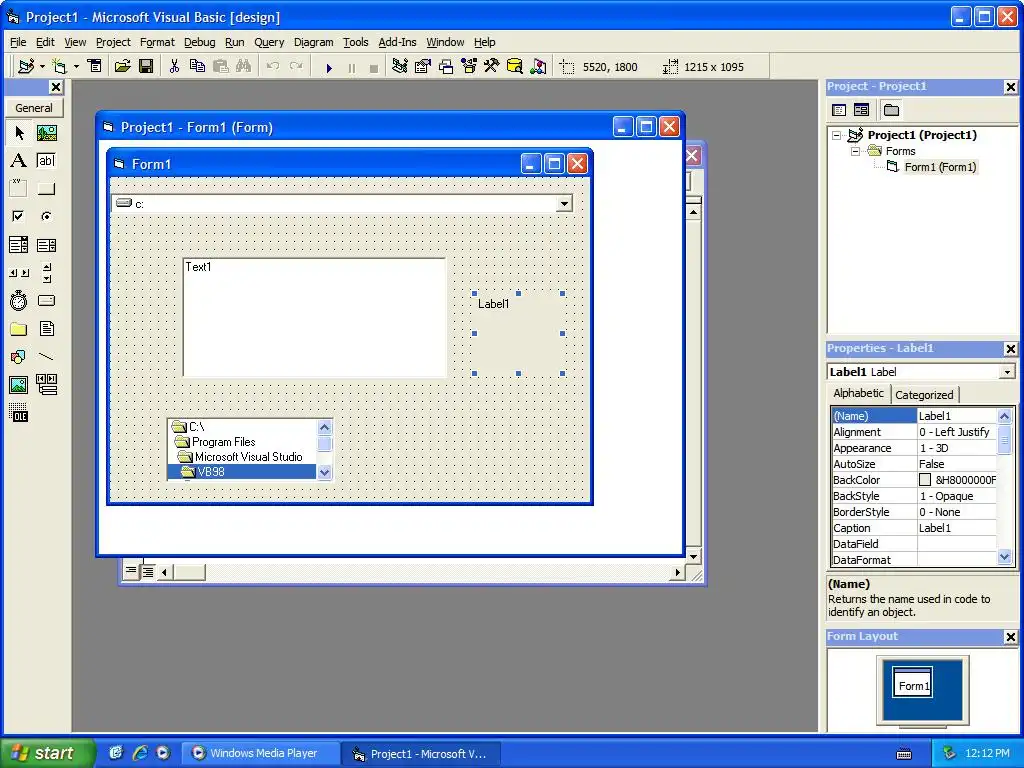
Task: Select the DirListBox tool
Action: tap(19, 328)
